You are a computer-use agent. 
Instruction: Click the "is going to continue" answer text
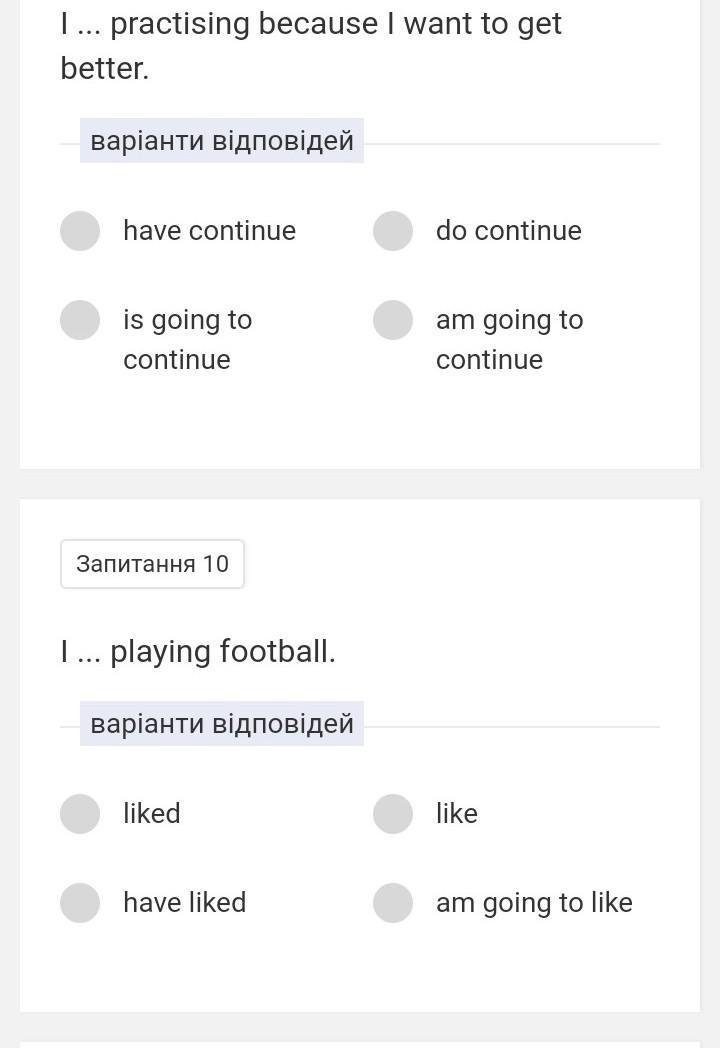pyautogui.click(x=187, y=339)
